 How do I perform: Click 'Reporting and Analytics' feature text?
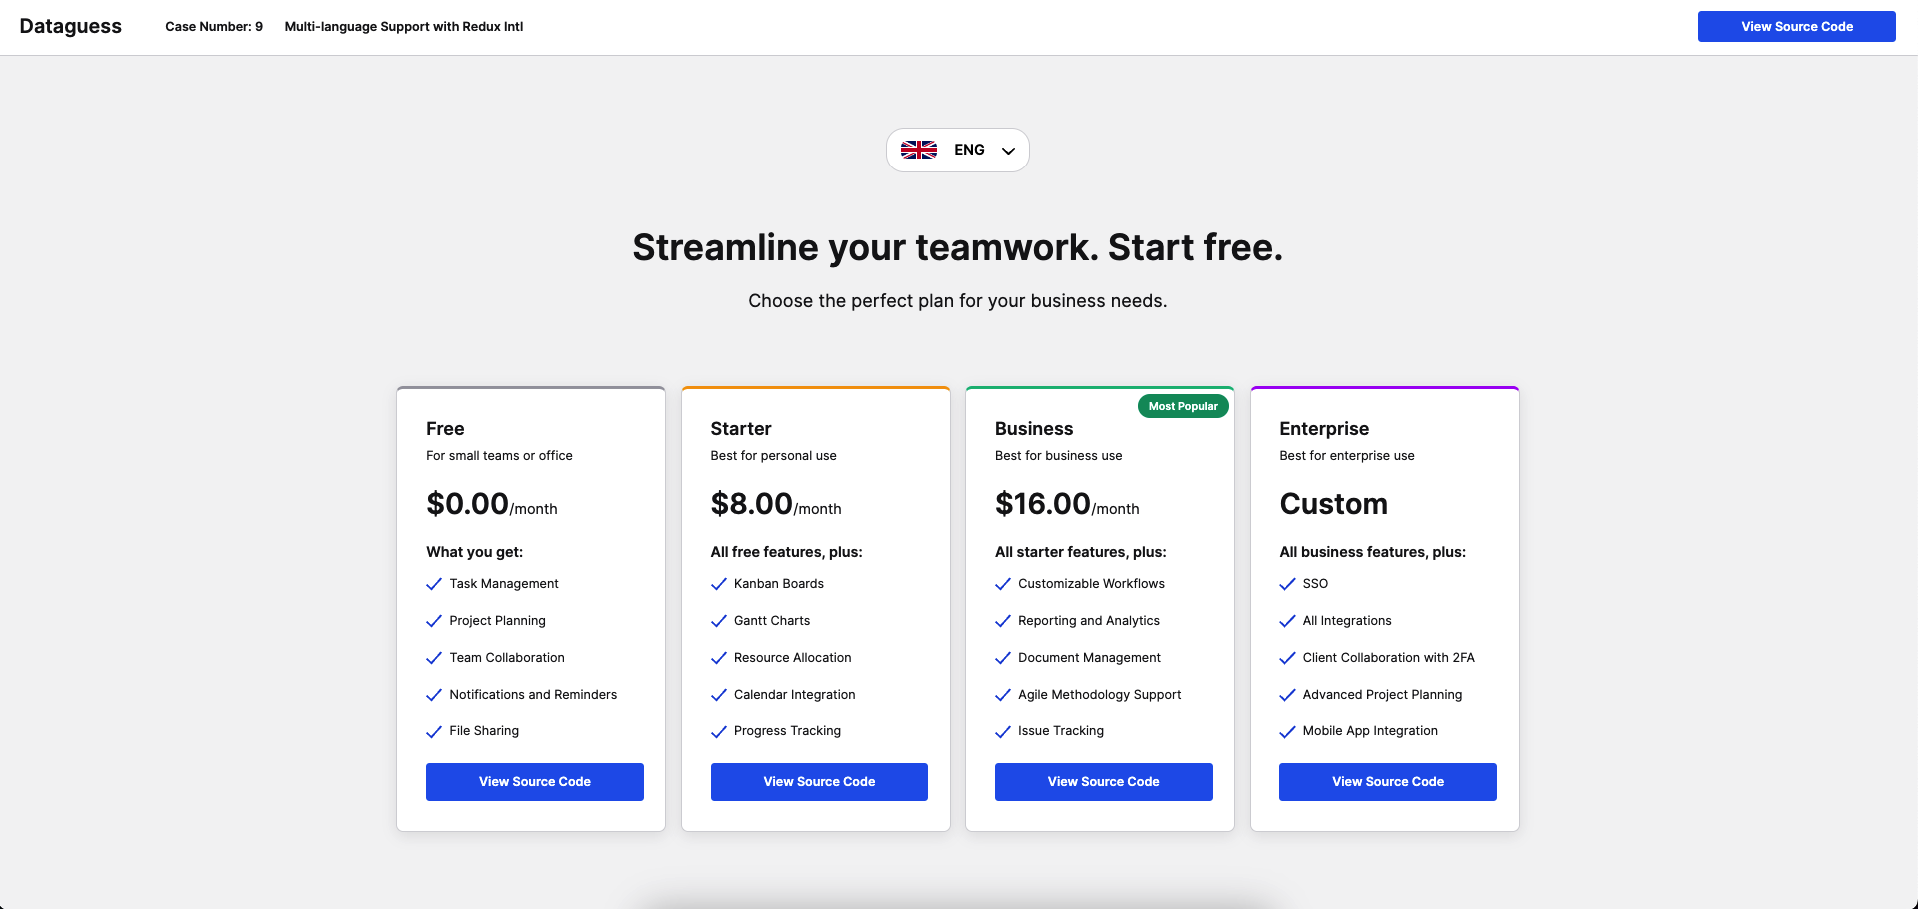coord(1089,621)
